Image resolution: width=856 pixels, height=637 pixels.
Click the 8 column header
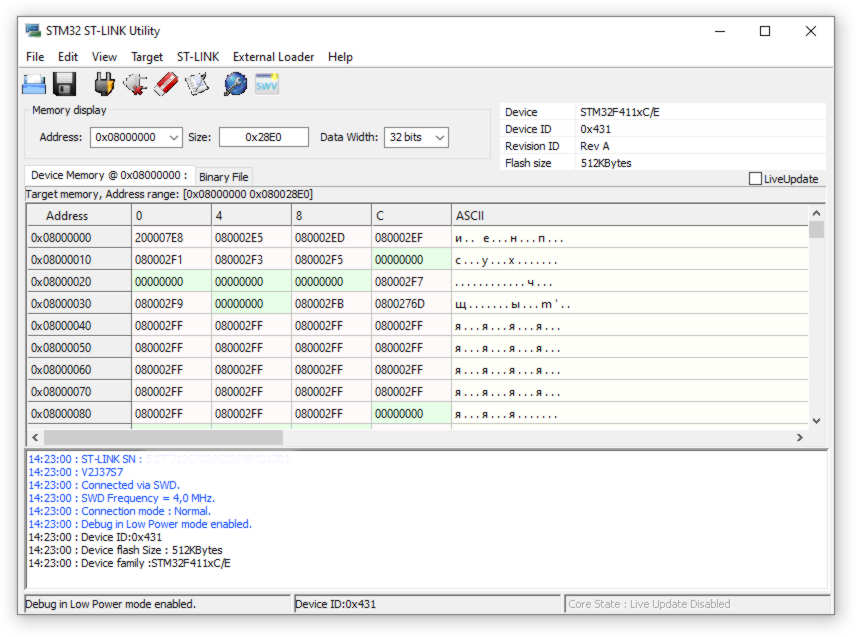331,216
